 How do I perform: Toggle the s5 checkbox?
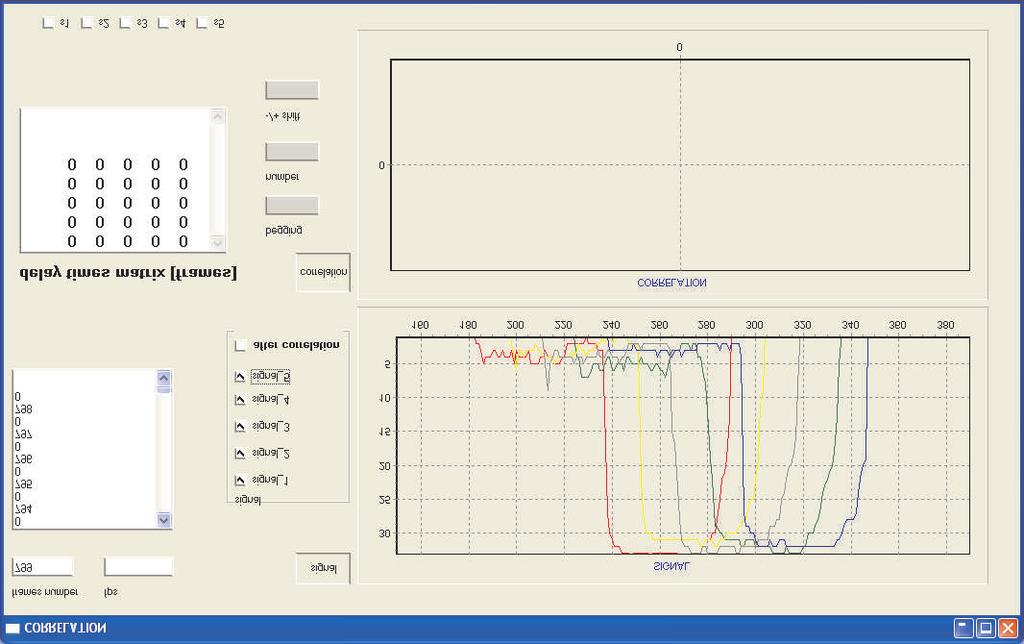tap(202, 23)
